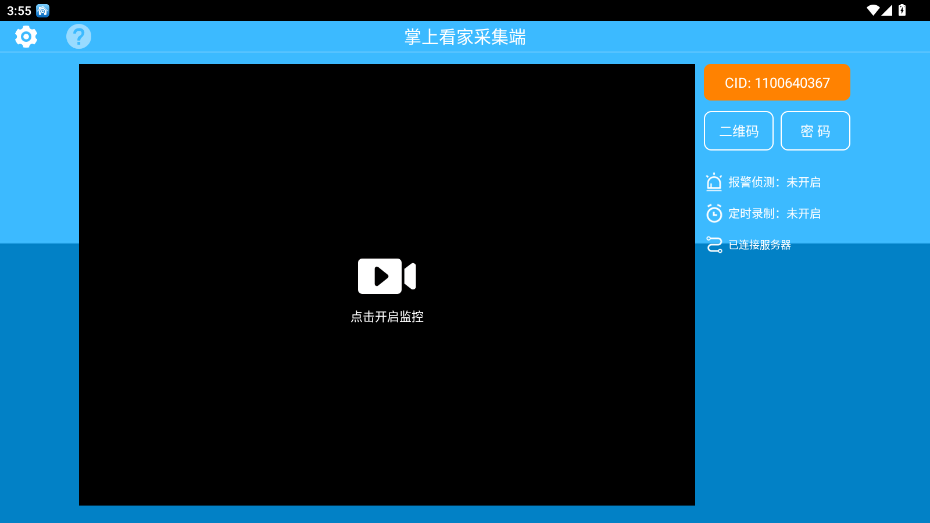Screen dimensions: 930x523
Task: Tap the cellular signal icon
Action: [x=887, y=10]
